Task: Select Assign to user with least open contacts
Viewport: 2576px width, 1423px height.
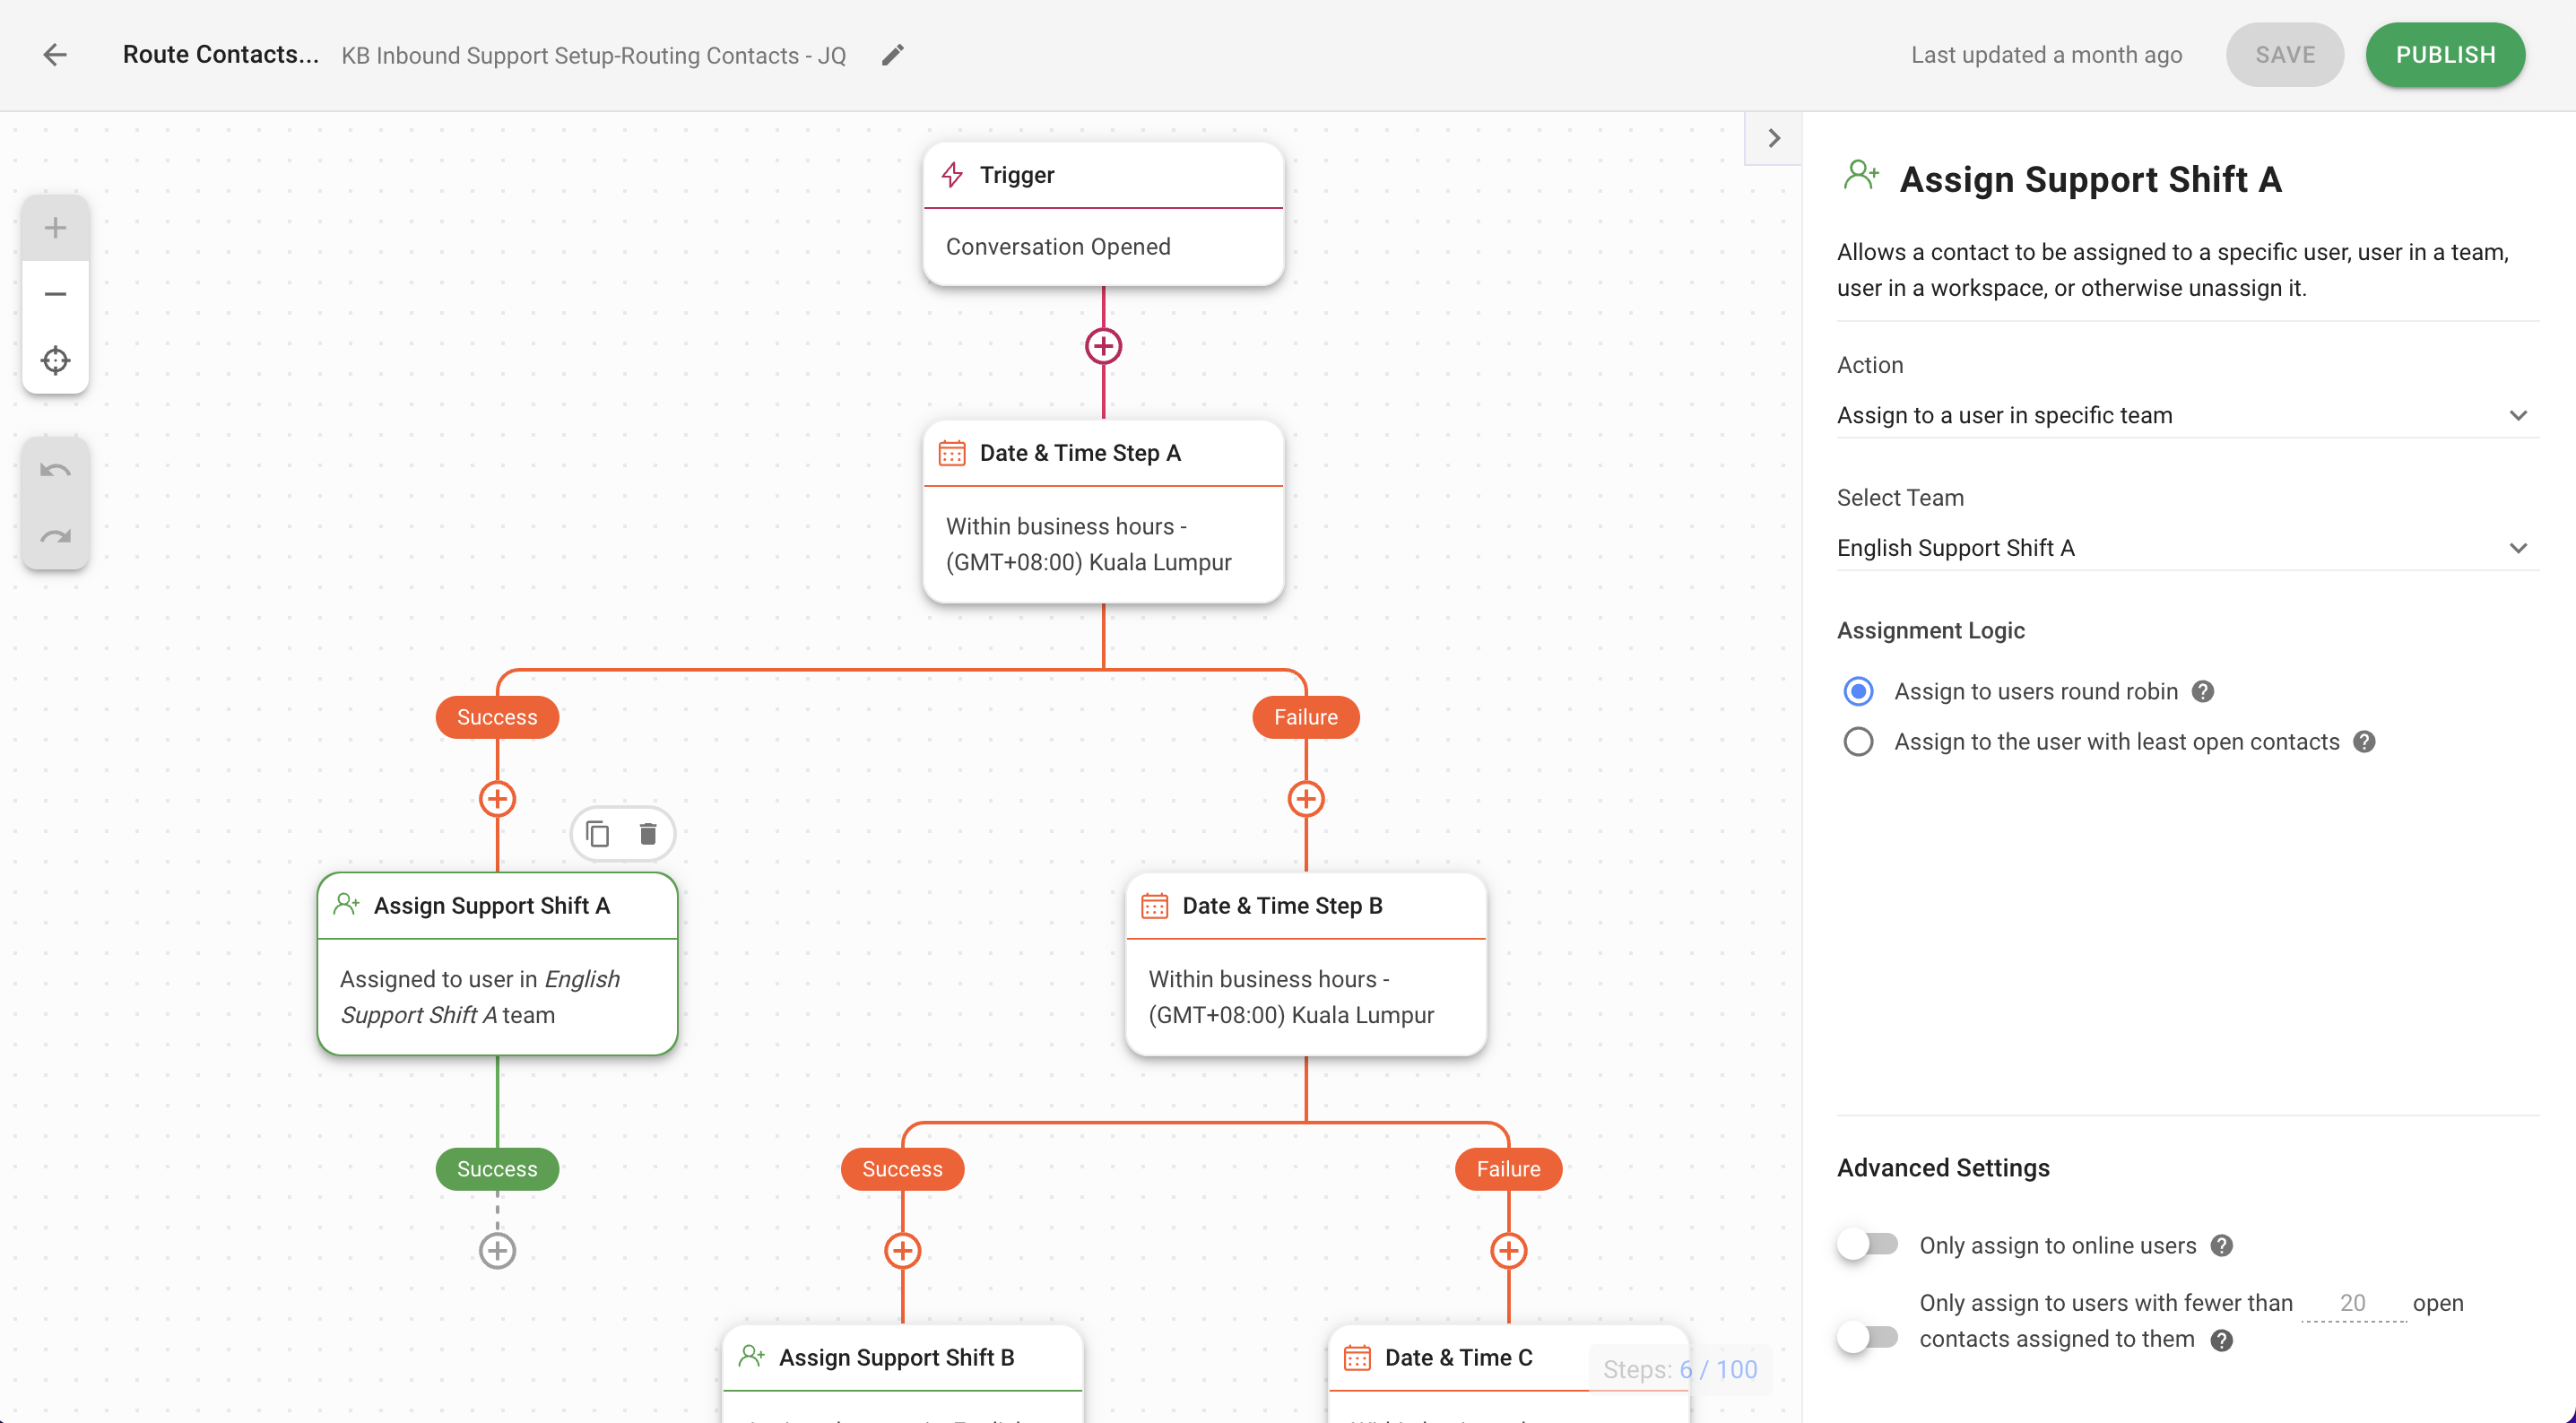Action: click(1858, 742)
